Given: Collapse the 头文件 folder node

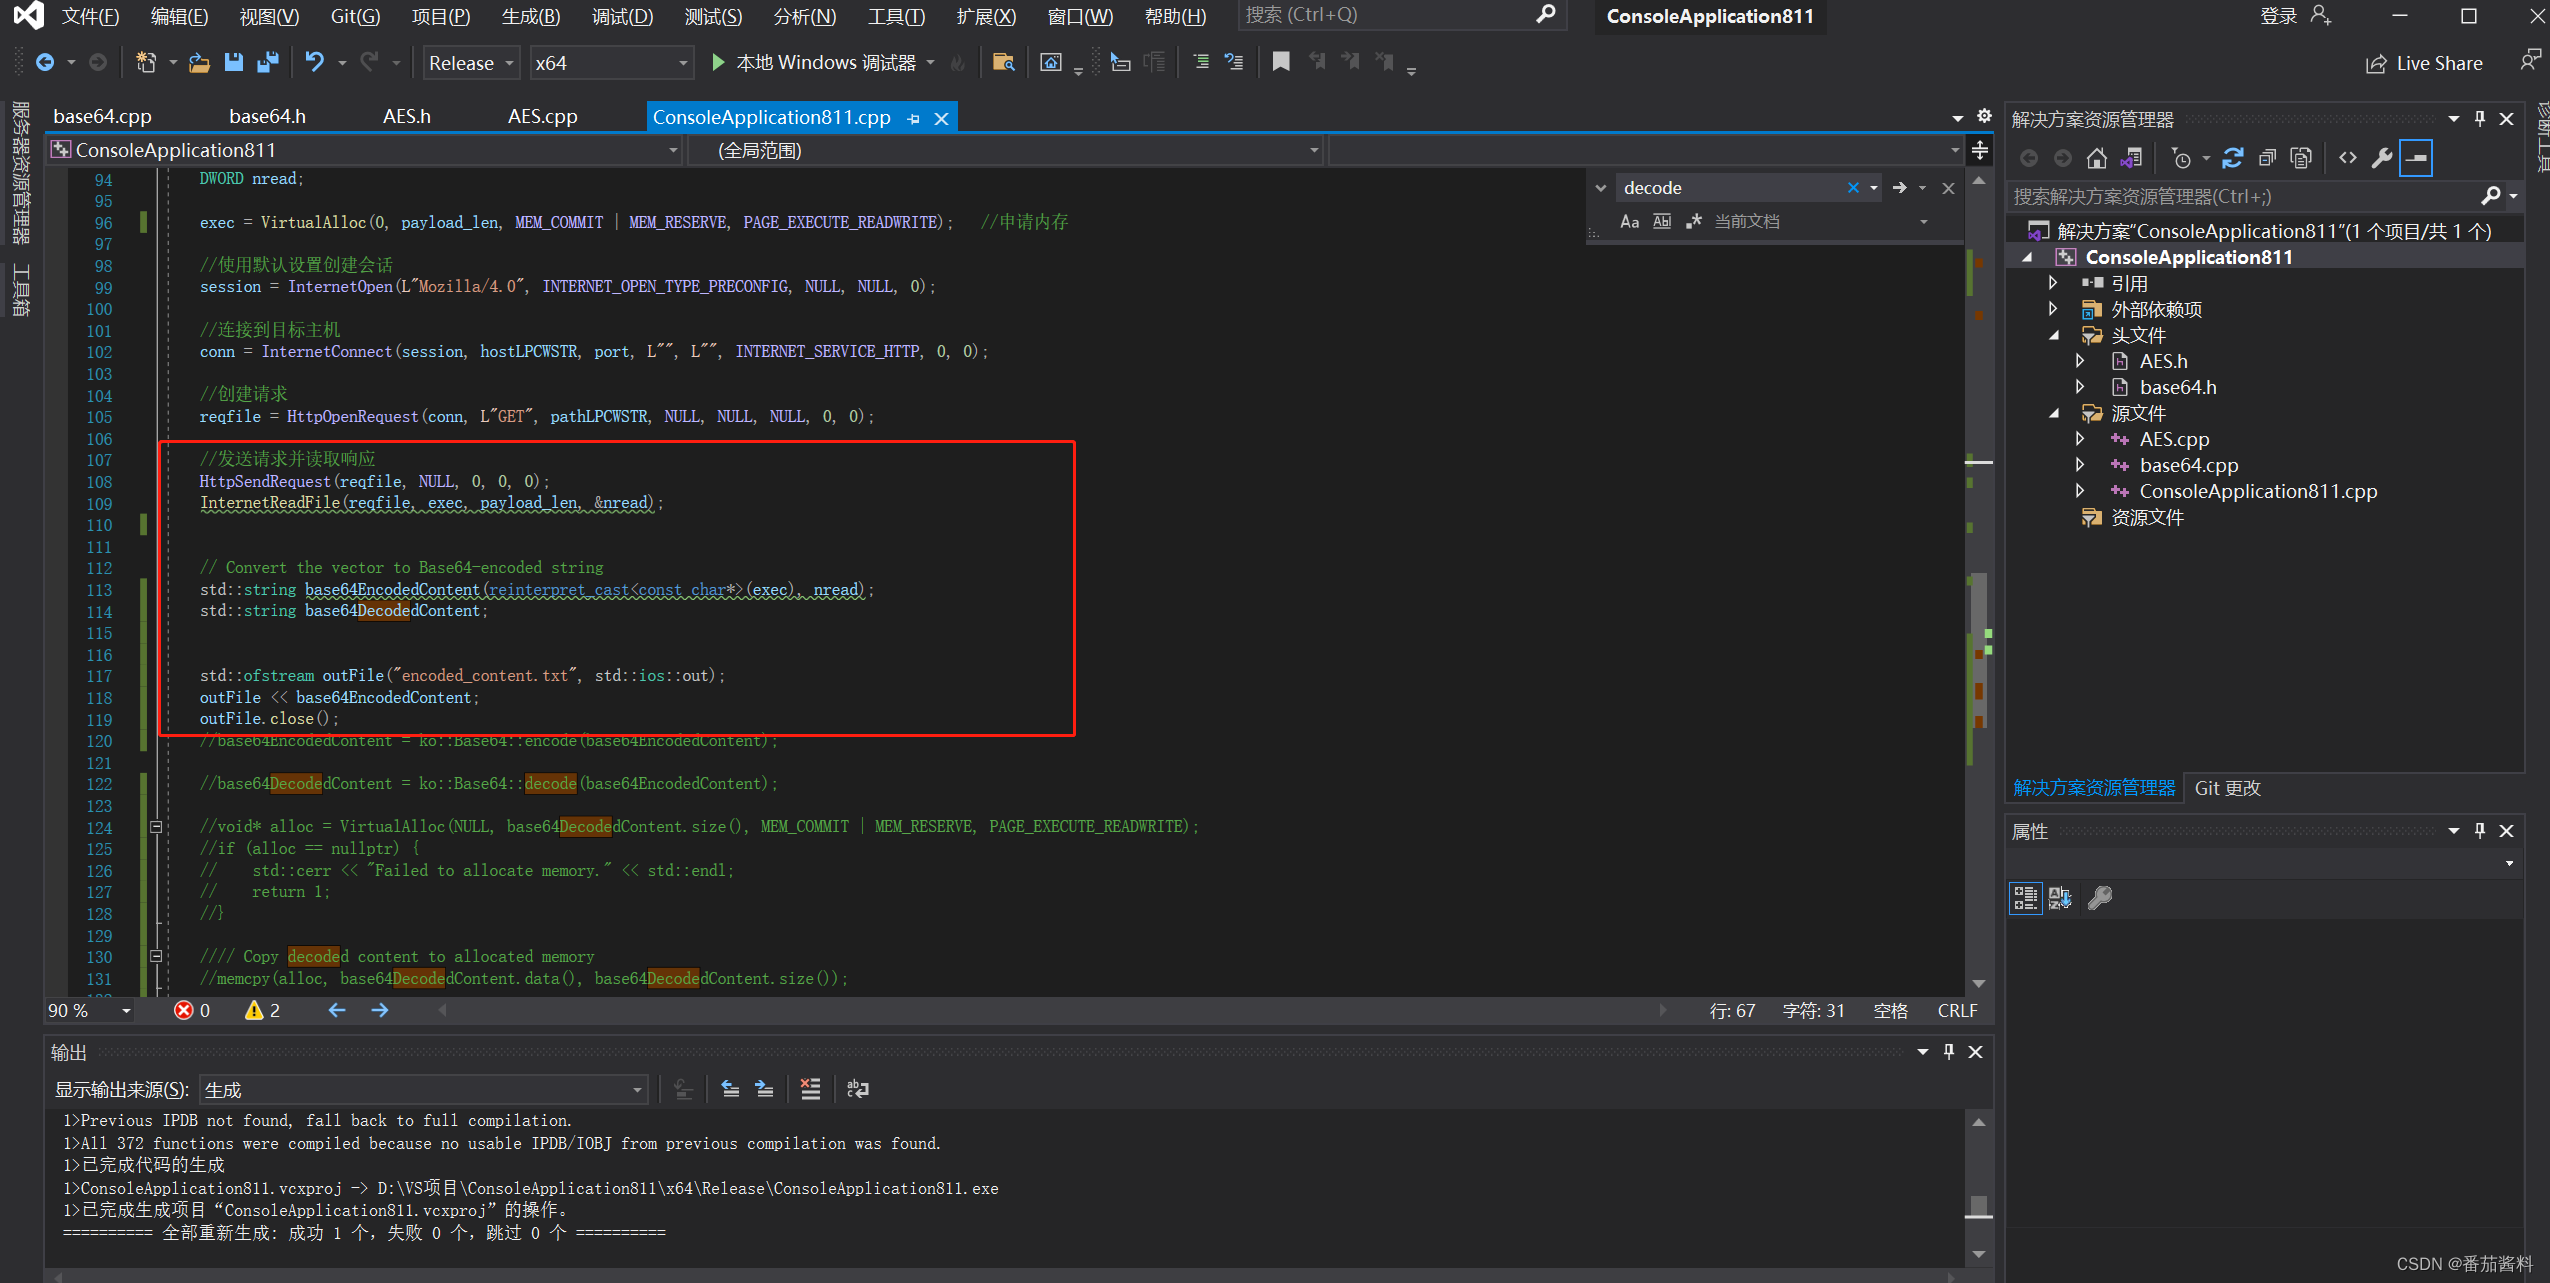Looking at the screenshot, I should coord(2053,335).
